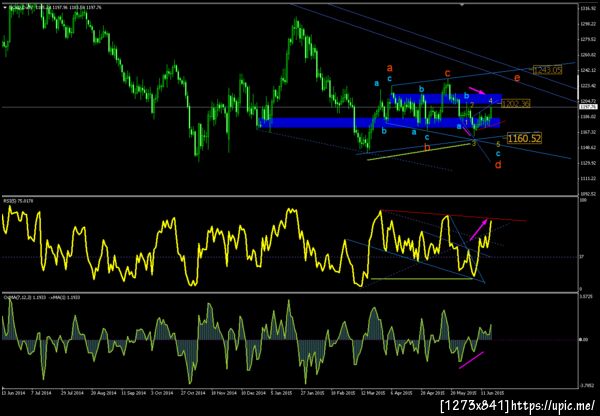Select the 1202.36 price label box
Screen dimensions: 600x416
(x=515, y=103)
